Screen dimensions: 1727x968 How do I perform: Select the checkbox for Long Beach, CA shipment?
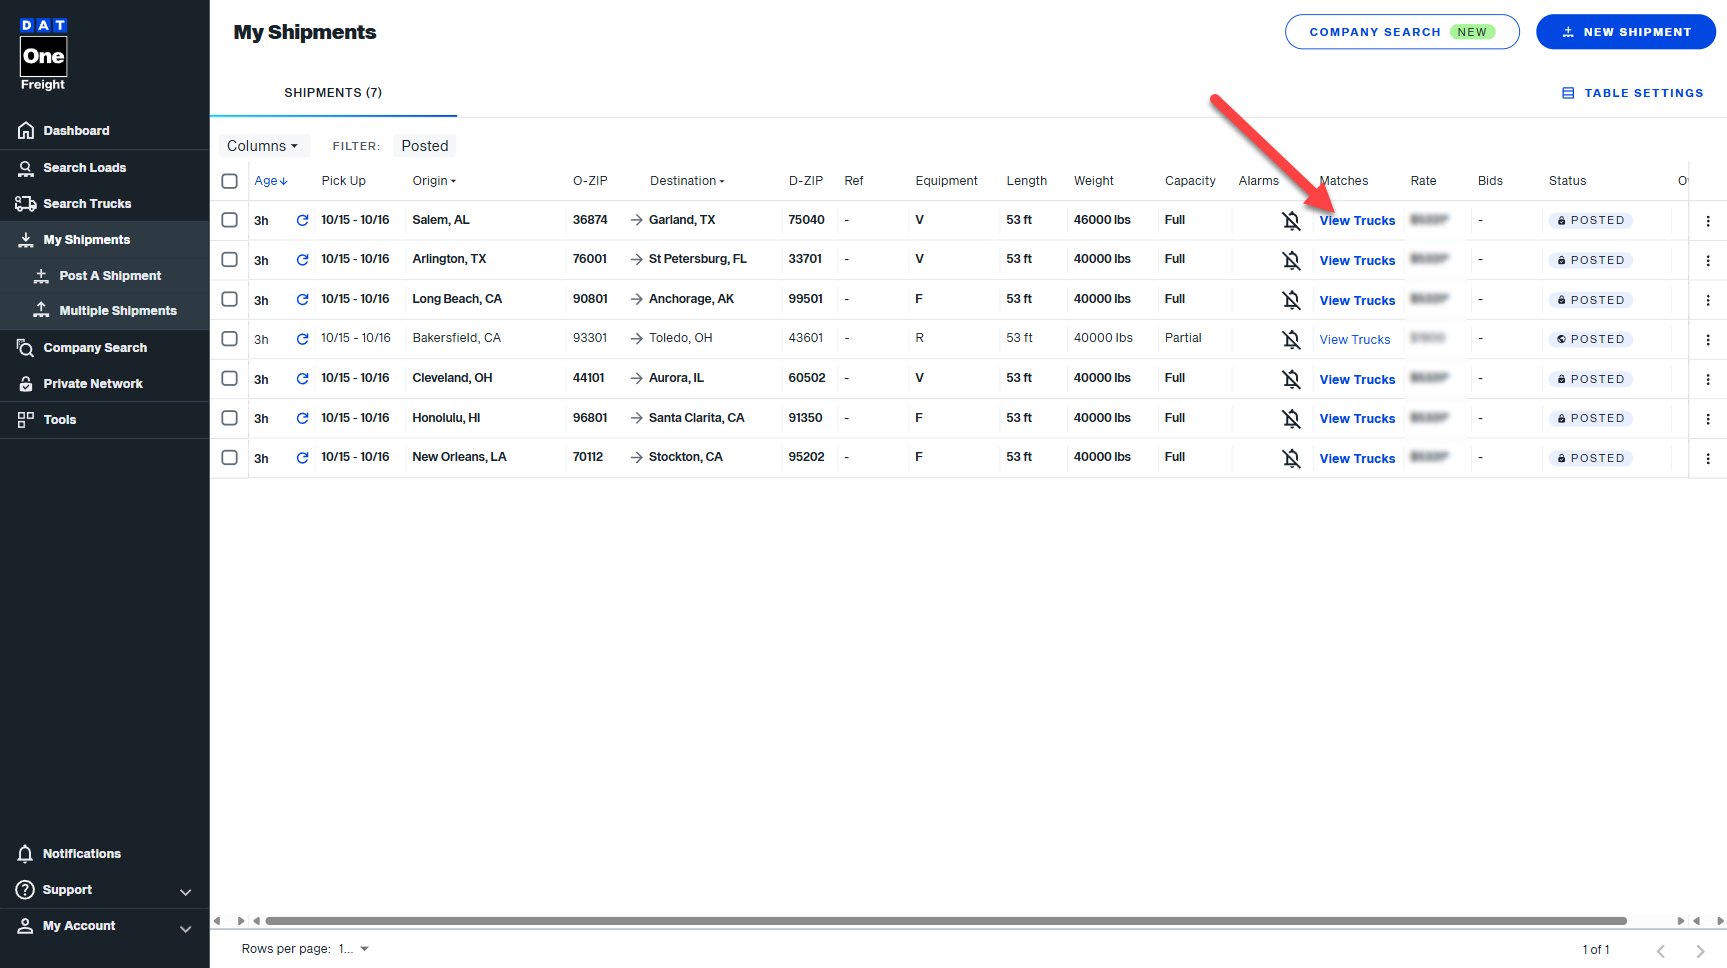(x=229, y=299)
